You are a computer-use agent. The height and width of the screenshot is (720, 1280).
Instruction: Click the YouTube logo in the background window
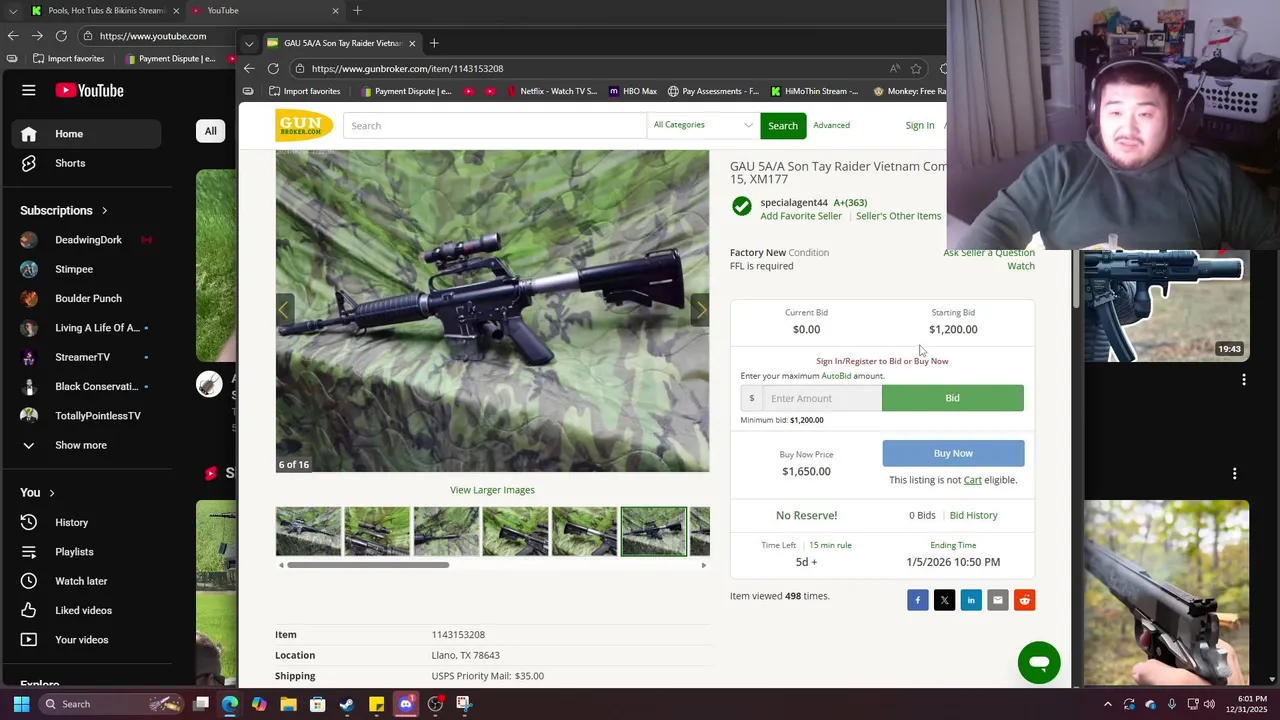tap(89, 90)
